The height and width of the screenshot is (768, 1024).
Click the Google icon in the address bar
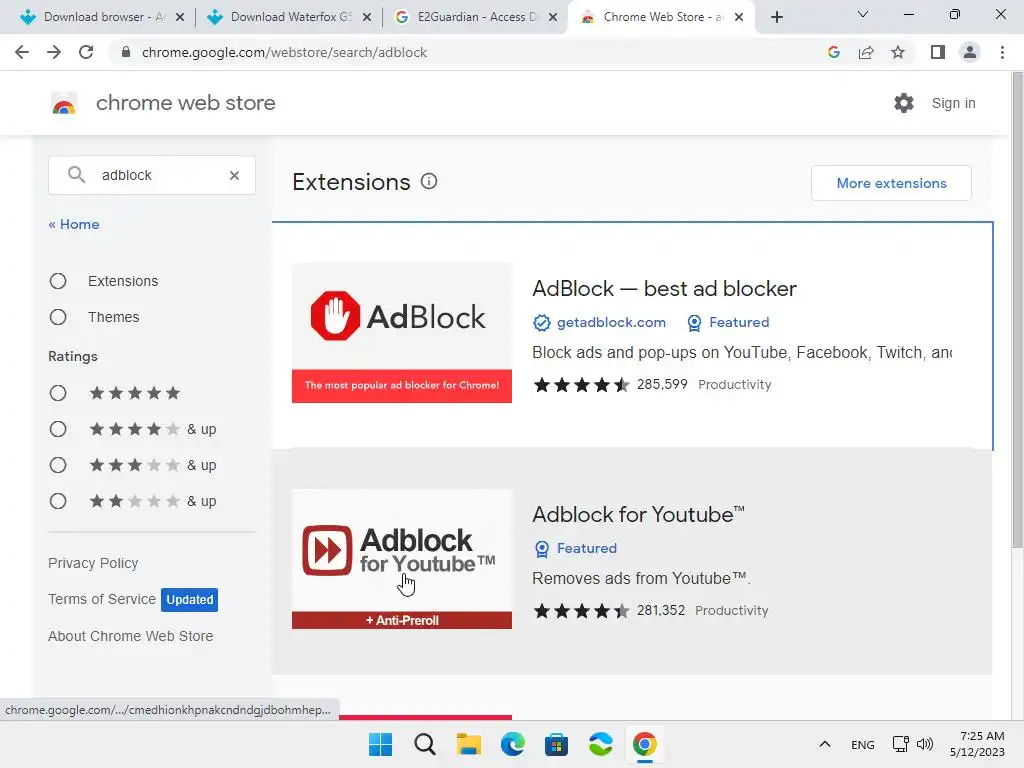833,52
